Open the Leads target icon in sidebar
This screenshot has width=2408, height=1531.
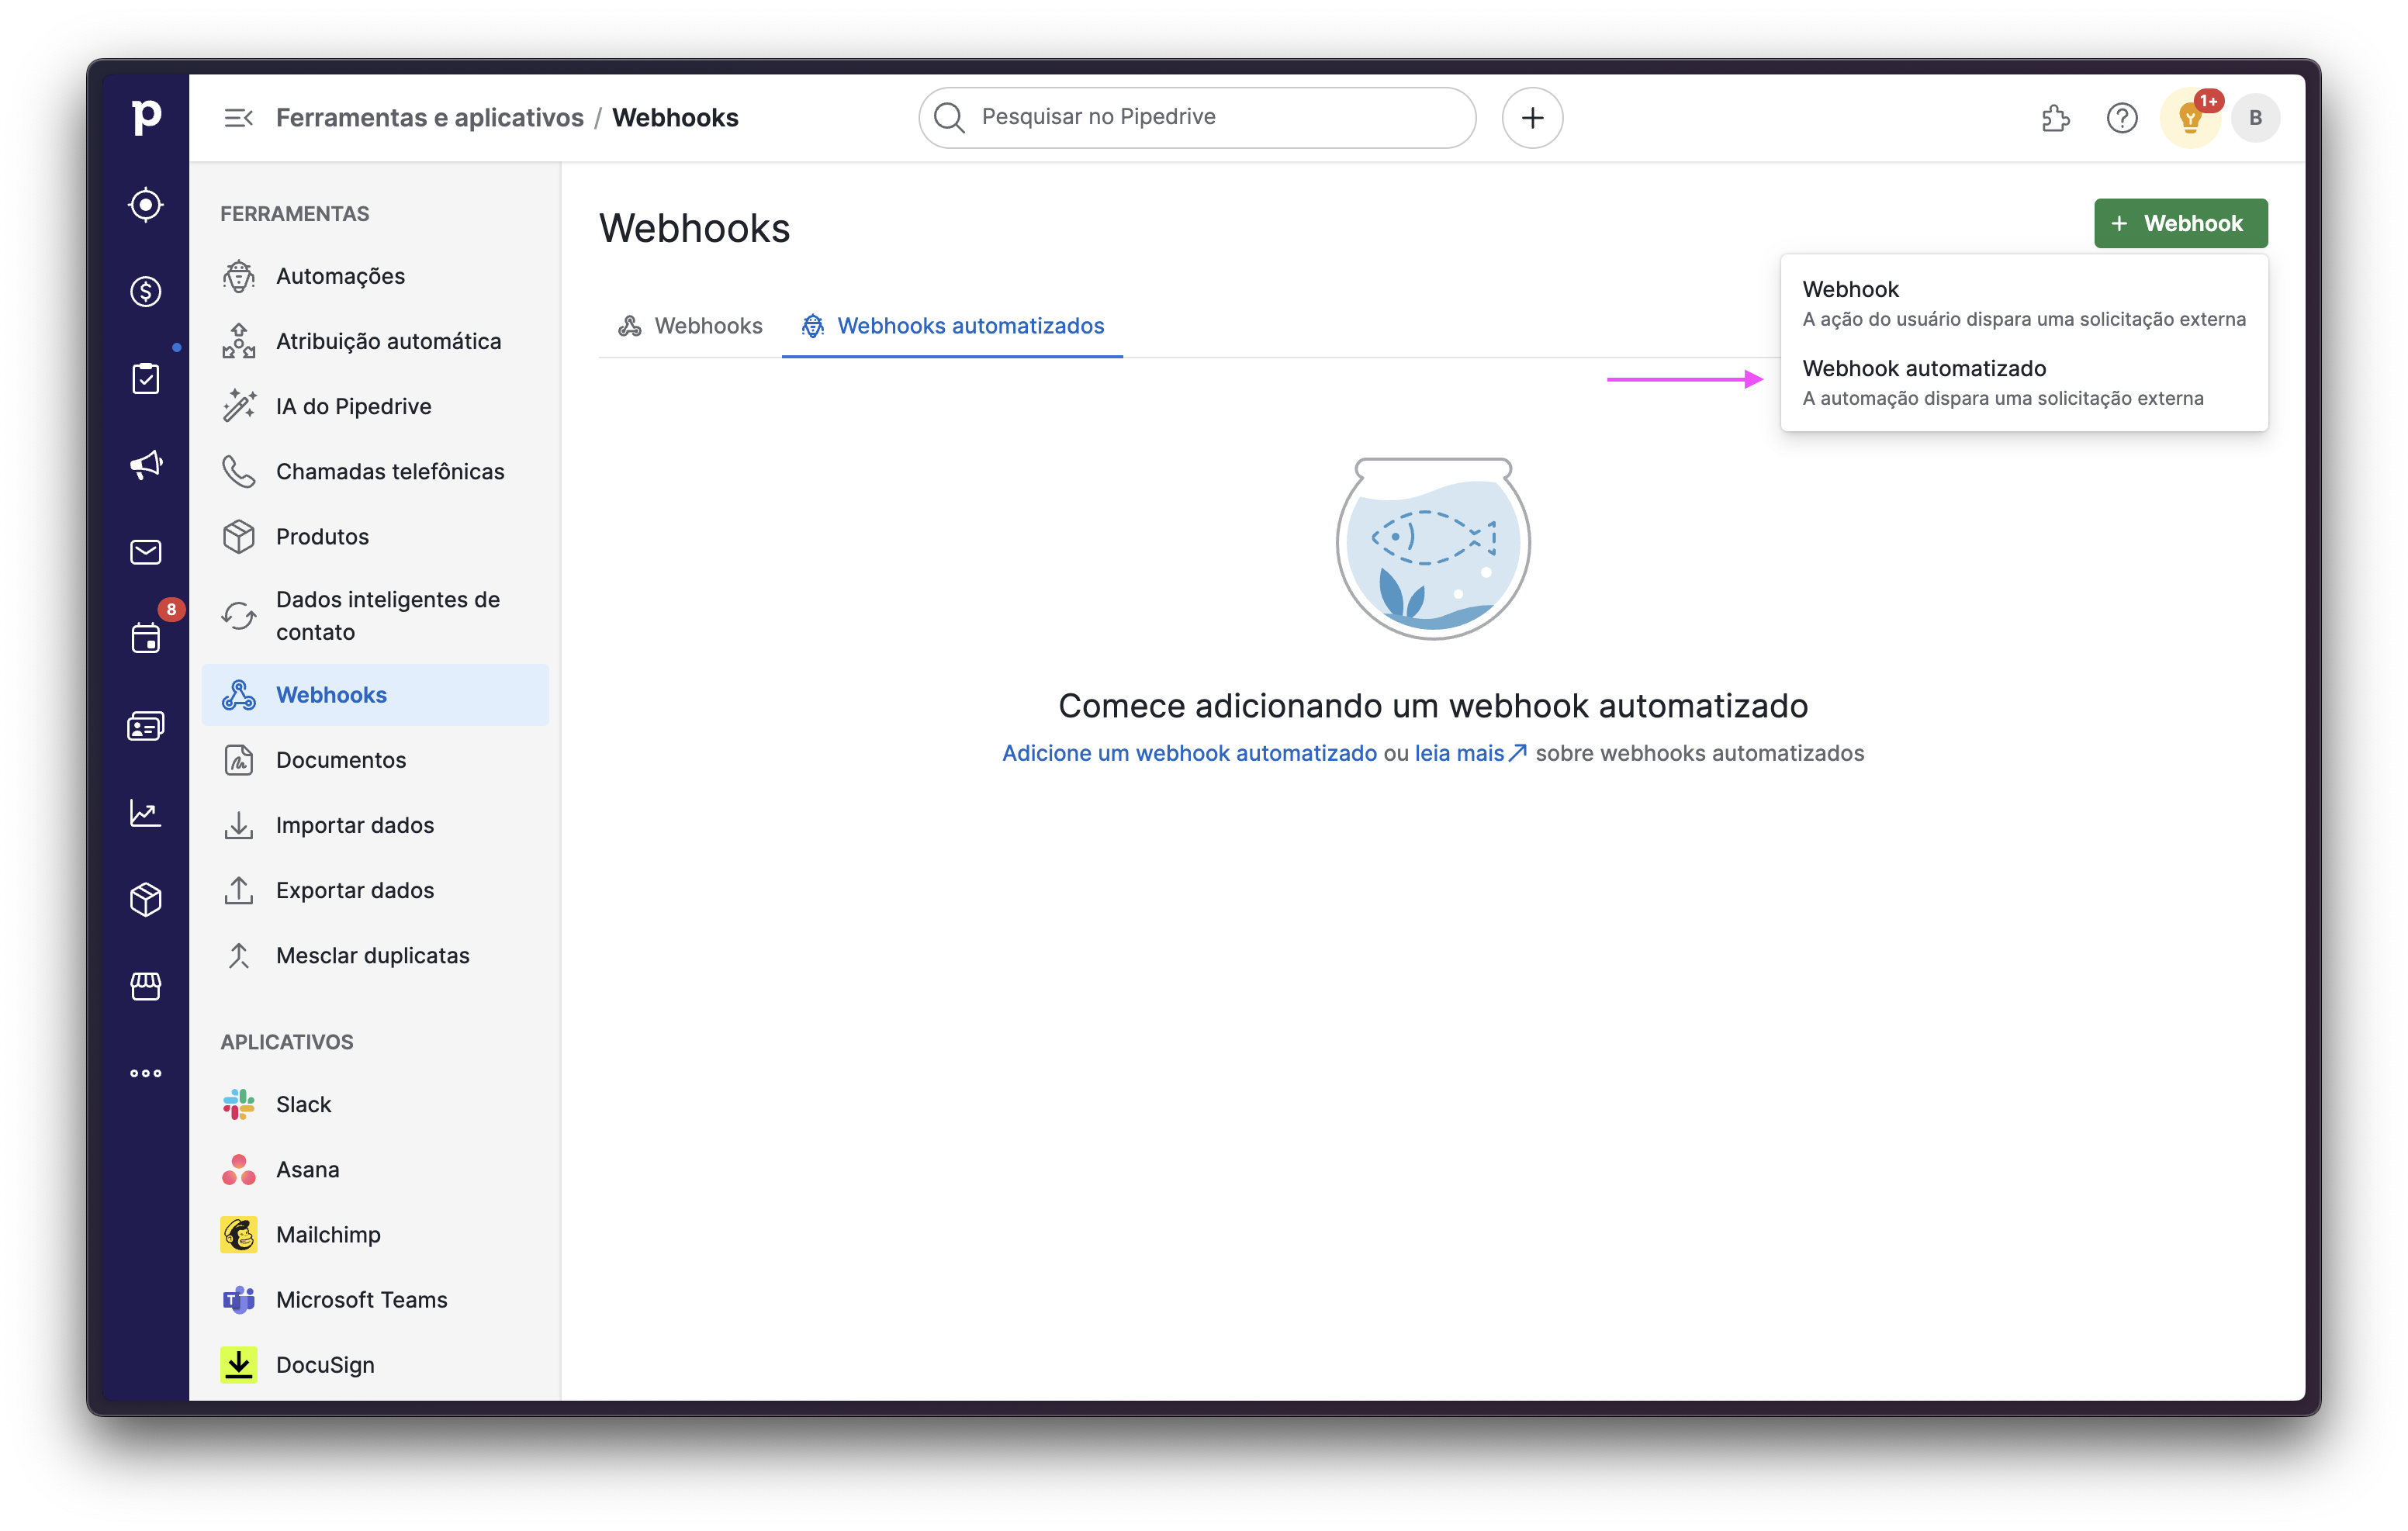146,205
